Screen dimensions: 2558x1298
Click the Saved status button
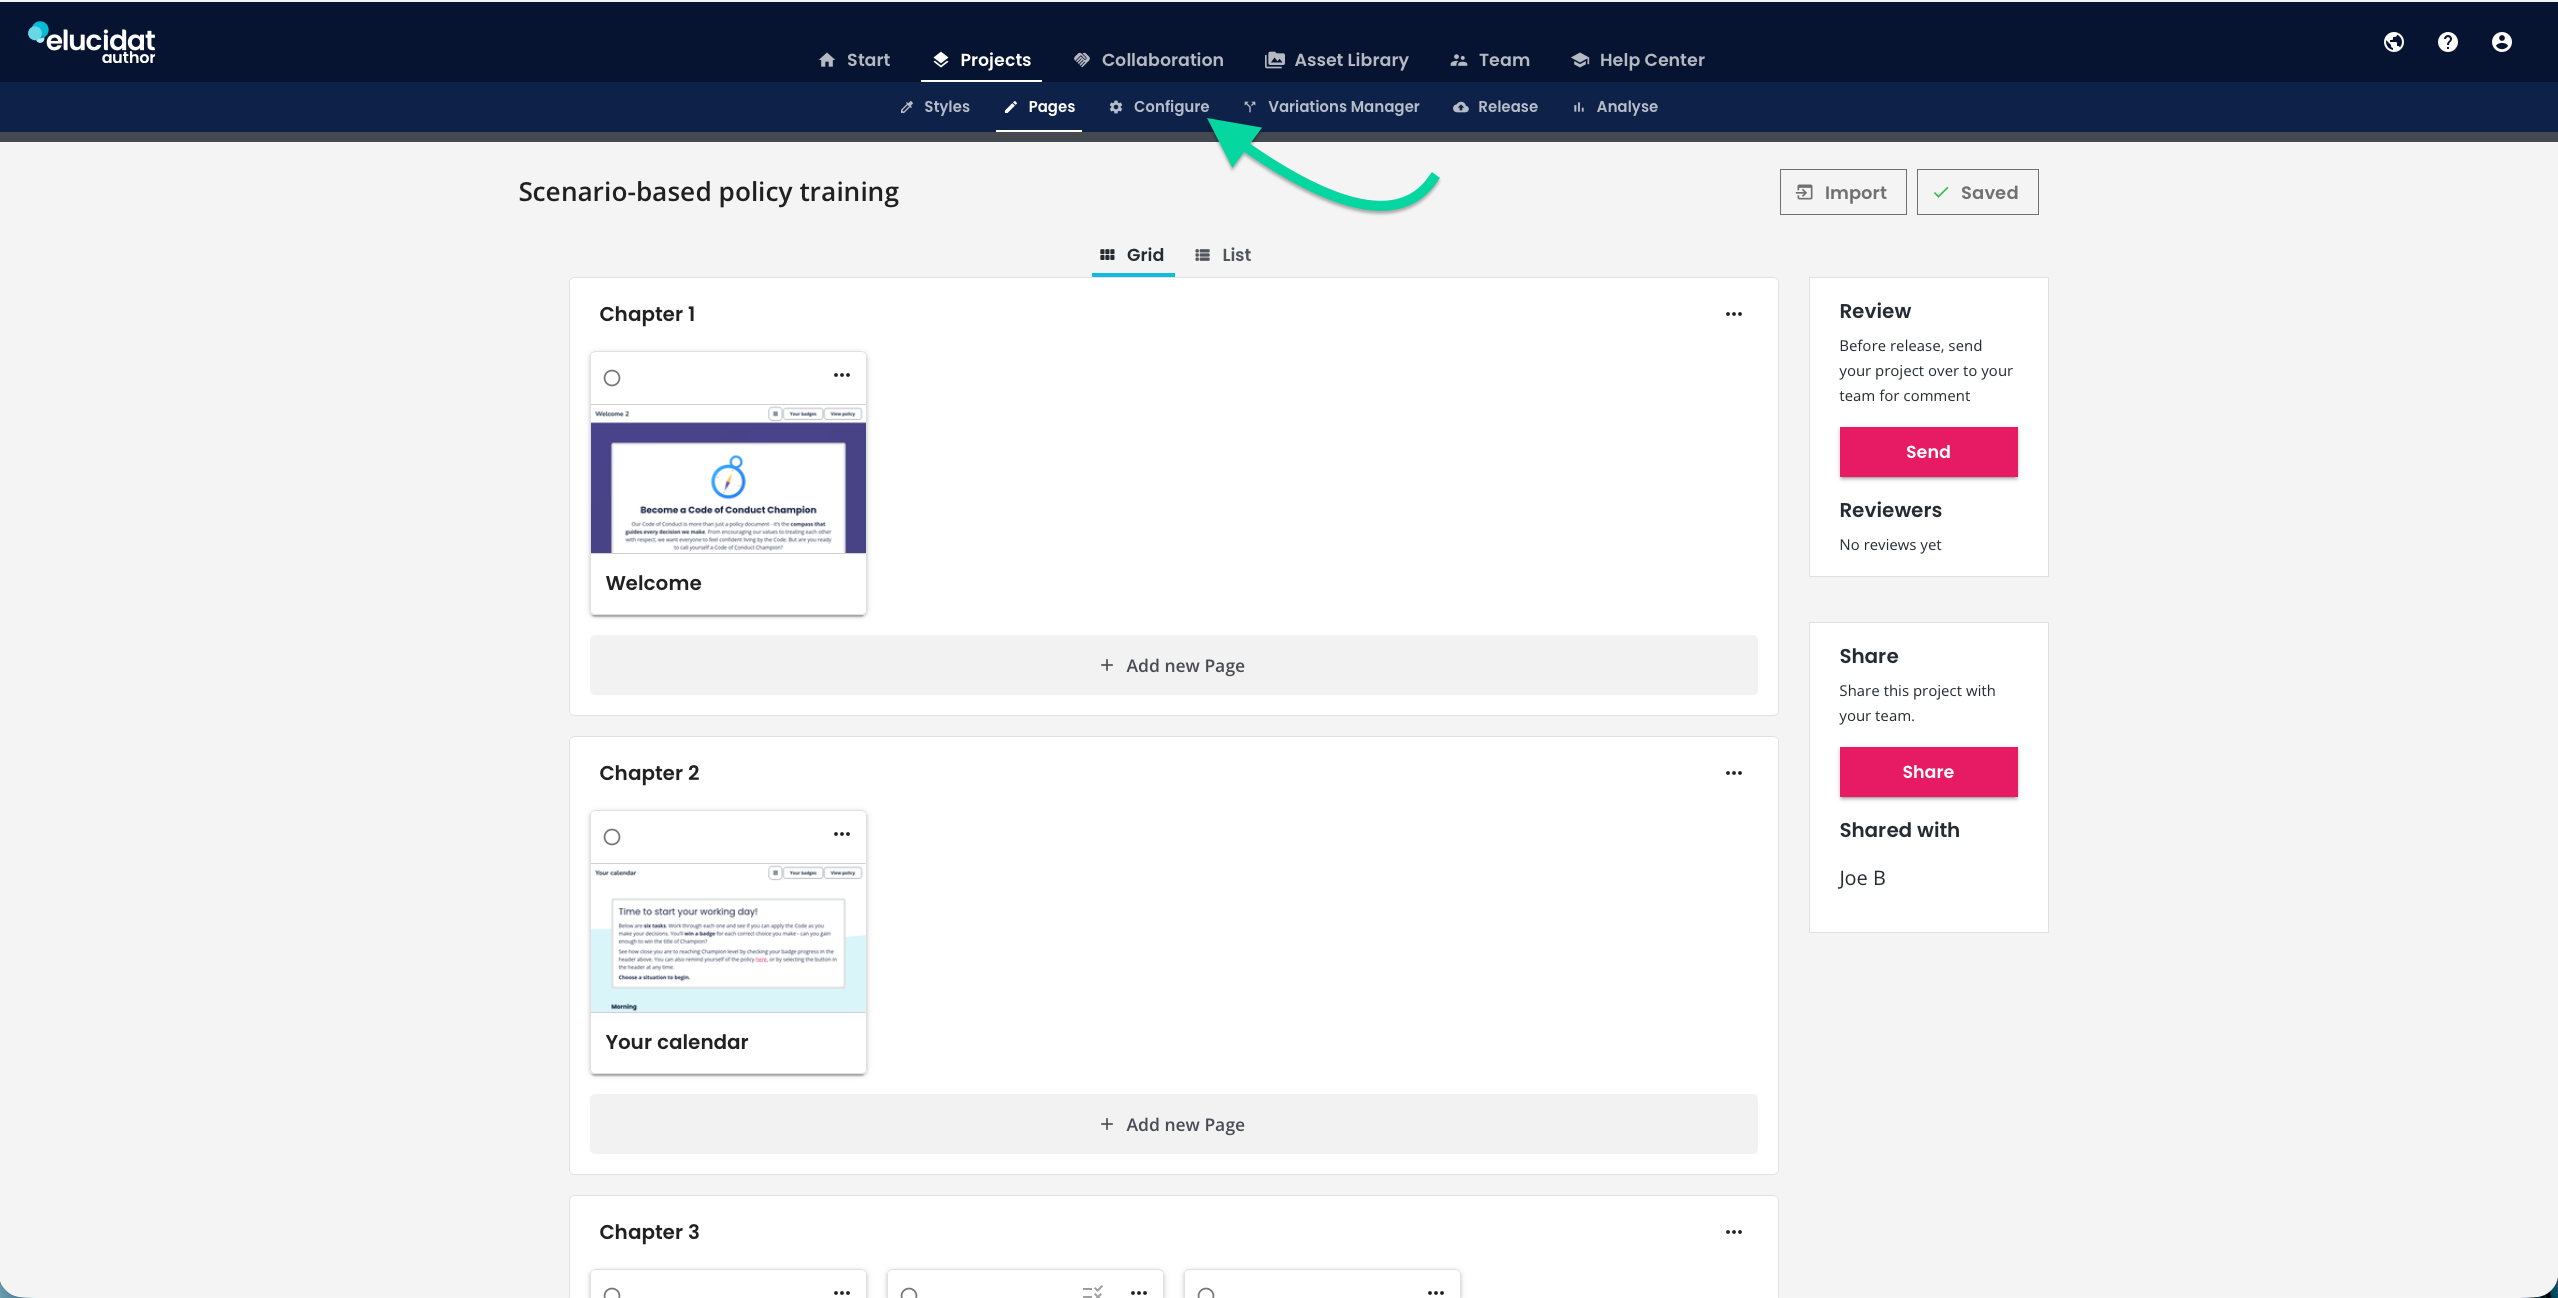pos(1977,192)
